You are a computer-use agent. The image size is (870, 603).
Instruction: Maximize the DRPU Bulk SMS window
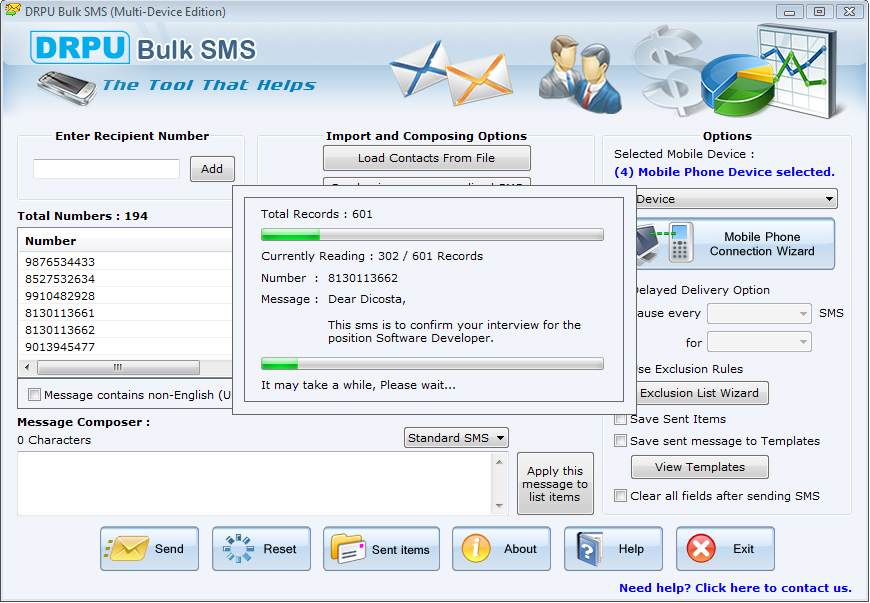[820, 12]
